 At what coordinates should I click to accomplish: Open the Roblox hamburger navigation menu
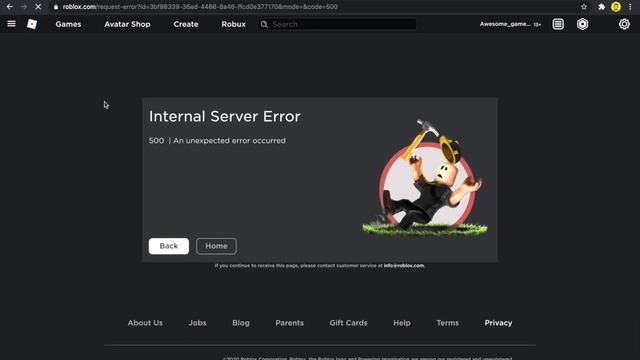coord(11,24)
